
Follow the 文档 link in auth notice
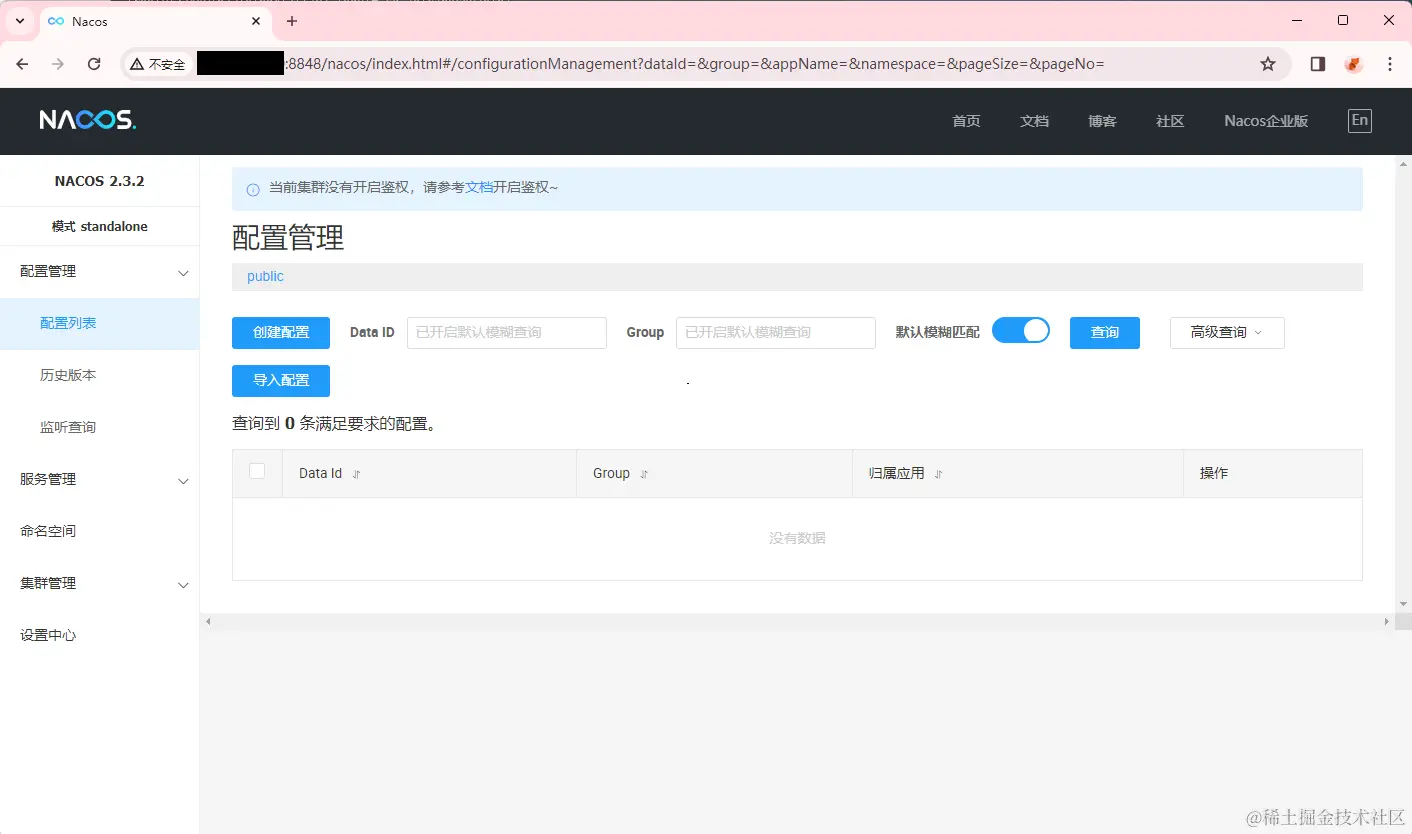coord(479,188)
